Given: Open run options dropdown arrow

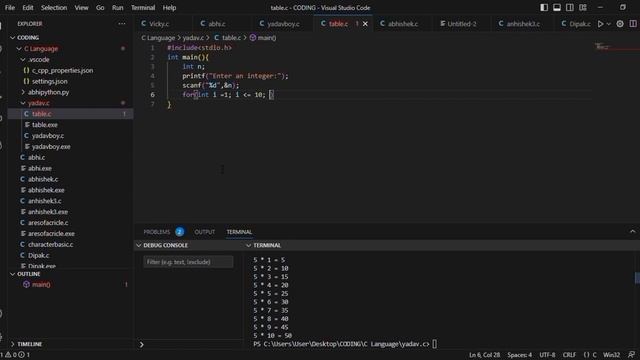Looking at the screenshot, I should pos(609,24).
